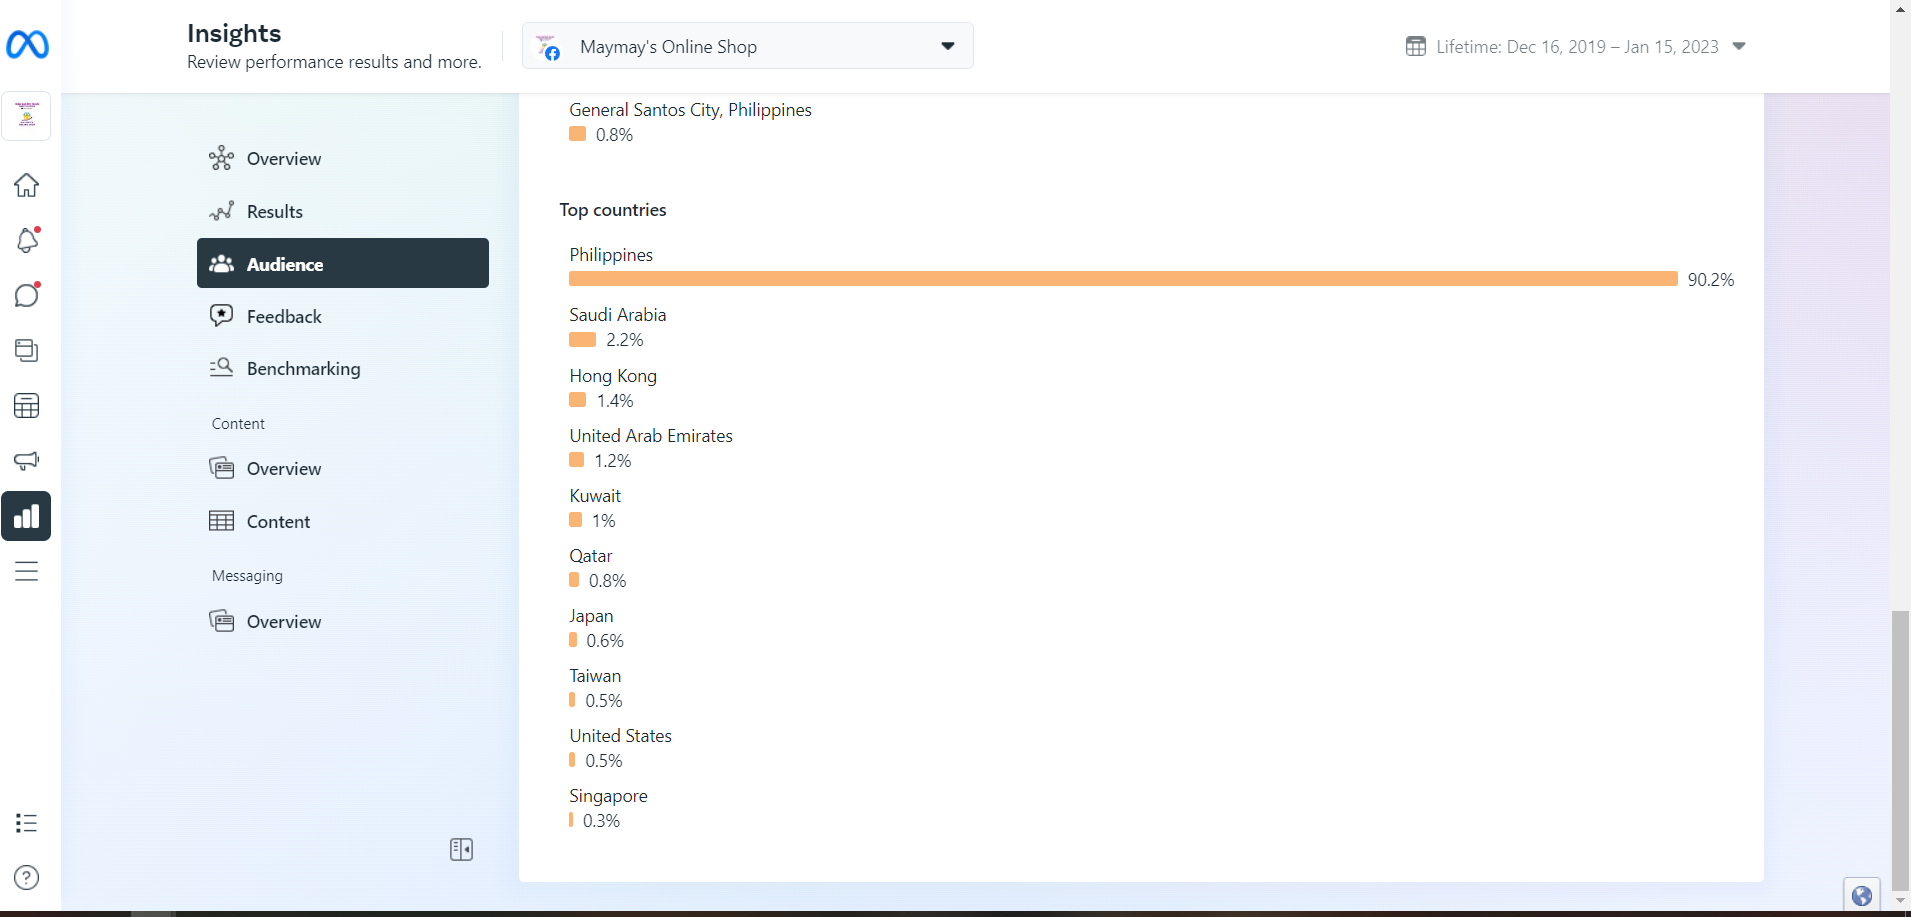Screen dimensions: 1911x917
Task: Click Maymay's Online Shop page avatar icon
Action: [548, 47]
